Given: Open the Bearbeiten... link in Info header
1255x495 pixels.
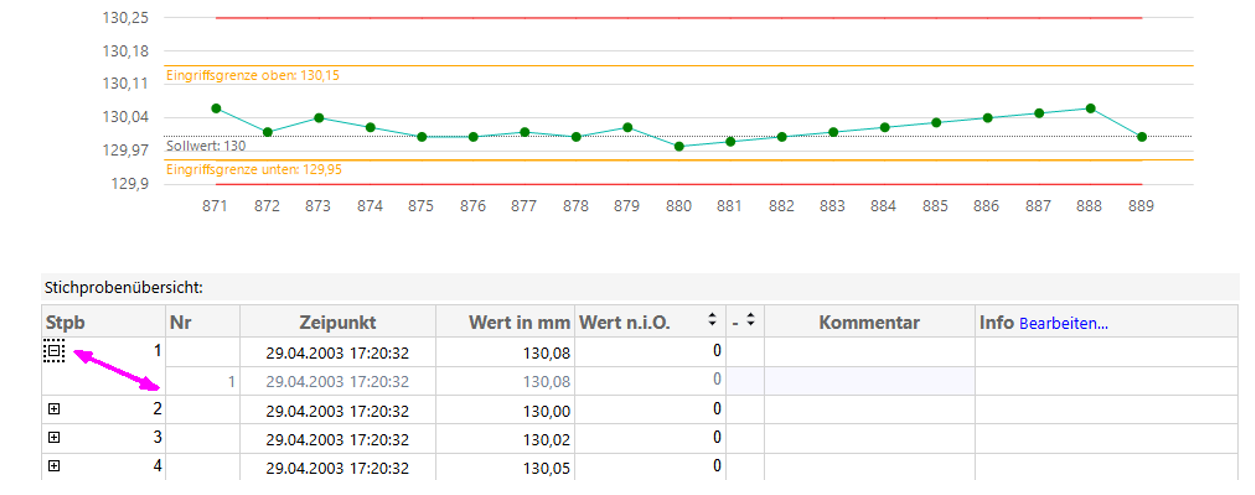Looking at the screenshot, I should click(x=1064, y=323).
